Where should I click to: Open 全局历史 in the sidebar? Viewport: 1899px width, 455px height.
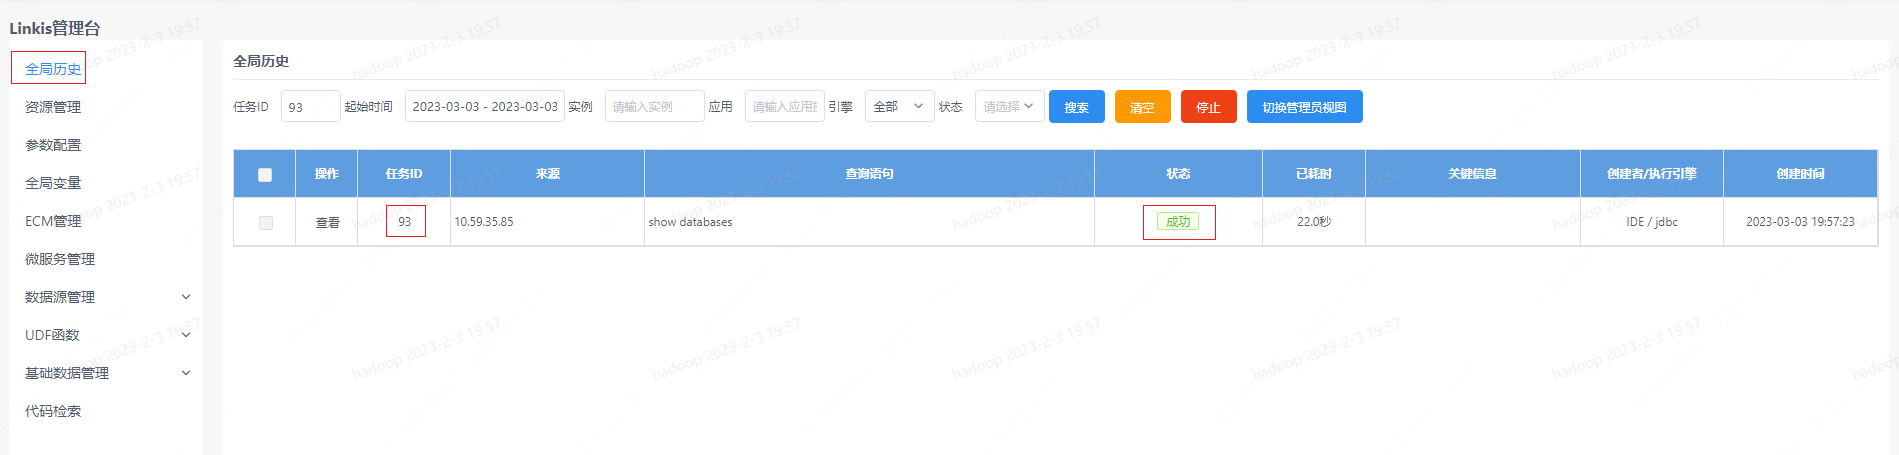tap(53, 69)
